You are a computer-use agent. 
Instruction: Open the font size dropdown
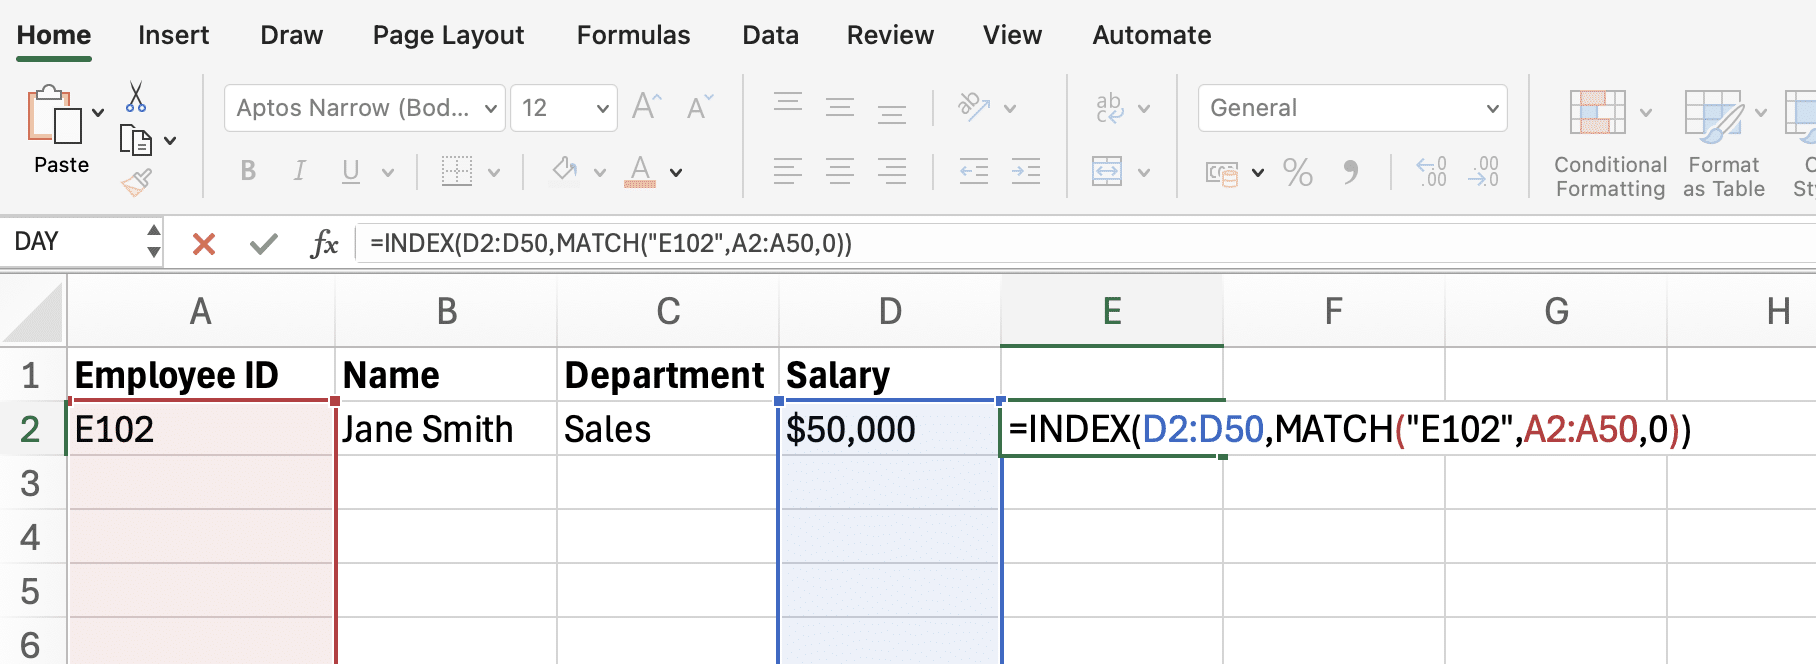coord(602,108)
